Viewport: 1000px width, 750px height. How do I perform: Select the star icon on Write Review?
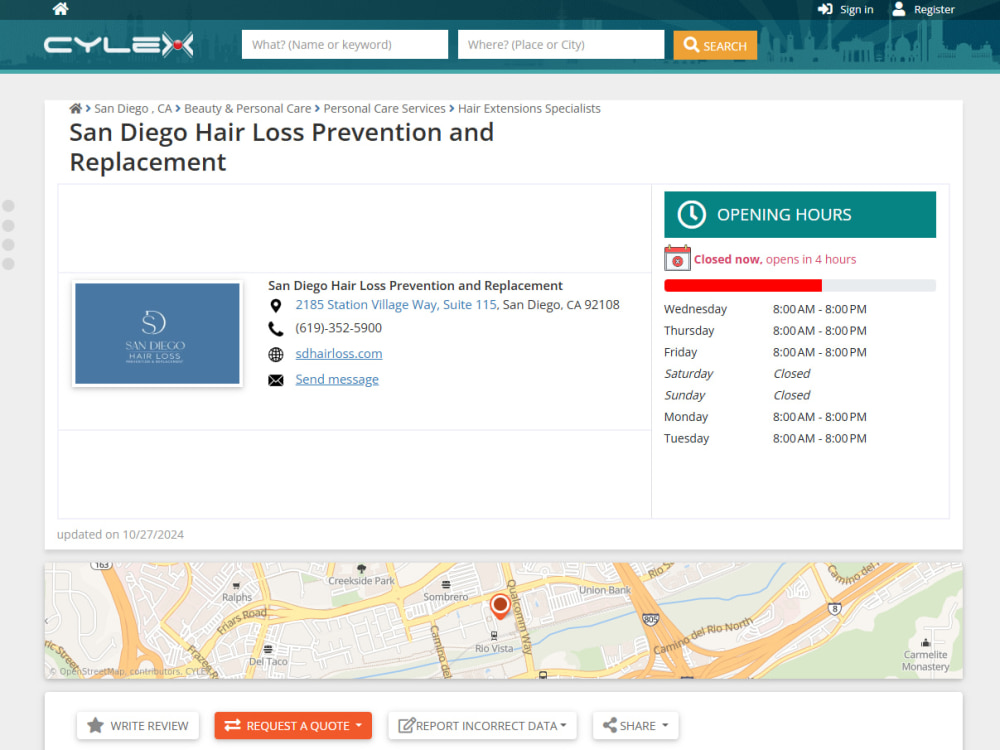[95, 725]
